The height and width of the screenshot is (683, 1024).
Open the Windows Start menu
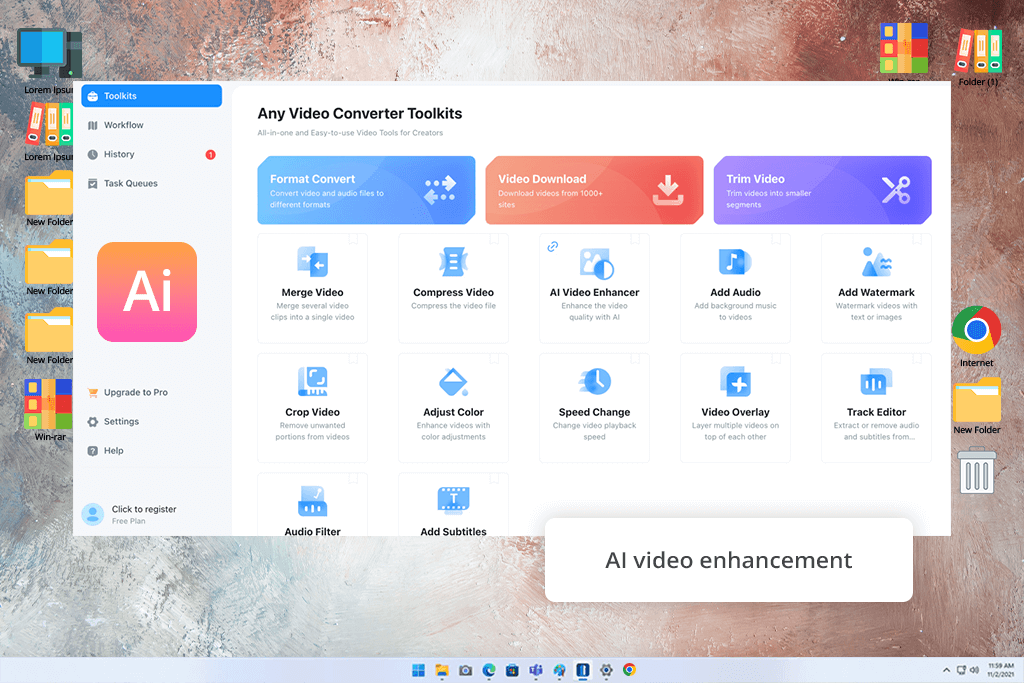click(x=419, y=670)
